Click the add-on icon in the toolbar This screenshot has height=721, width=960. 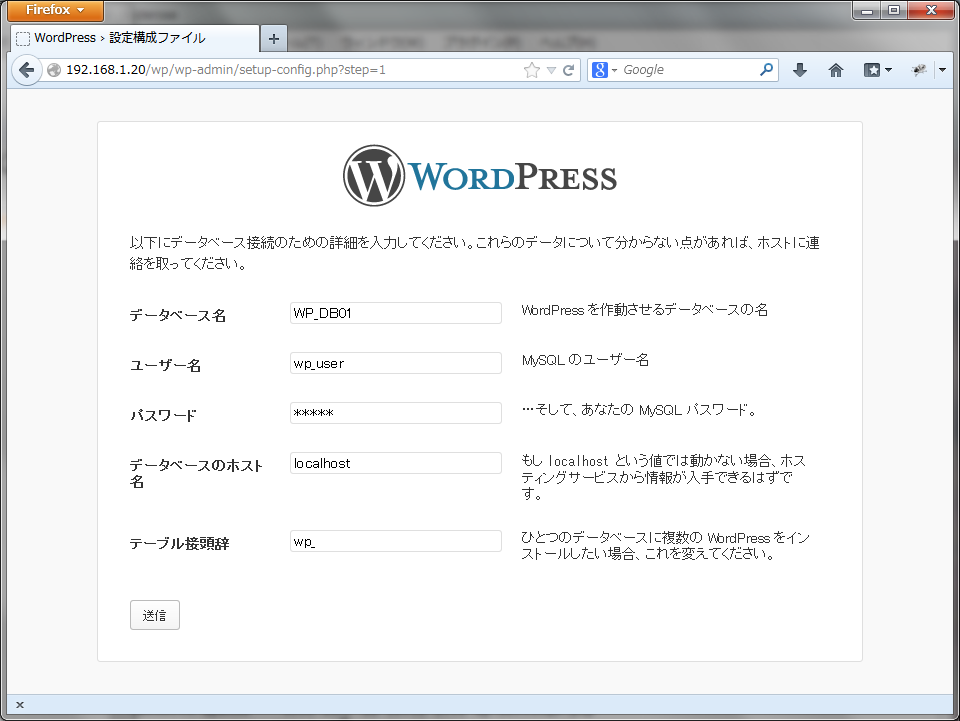[x=919, y=70]
